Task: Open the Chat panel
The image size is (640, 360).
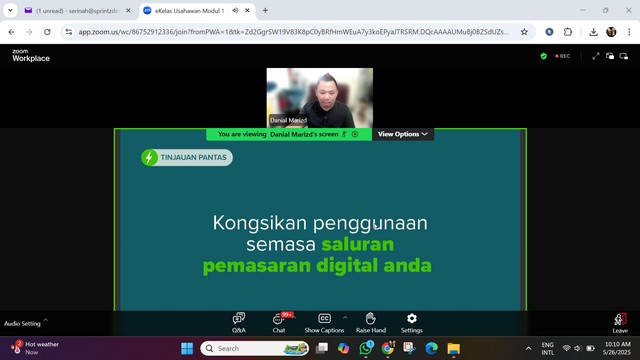Action: coord(279,323)
